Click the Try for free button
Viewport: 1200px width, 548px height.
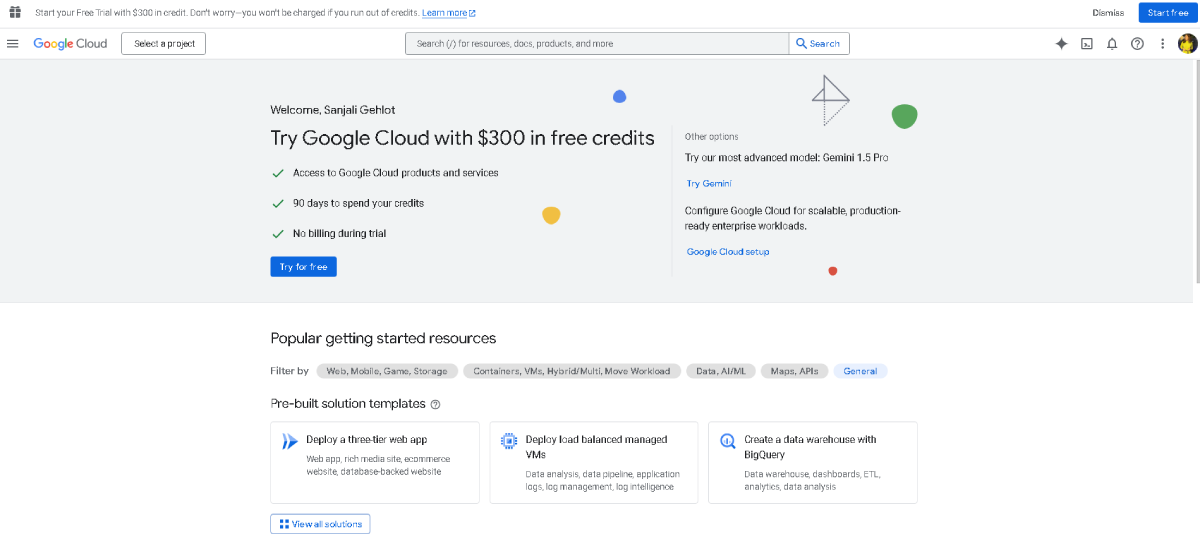point(303,267)
